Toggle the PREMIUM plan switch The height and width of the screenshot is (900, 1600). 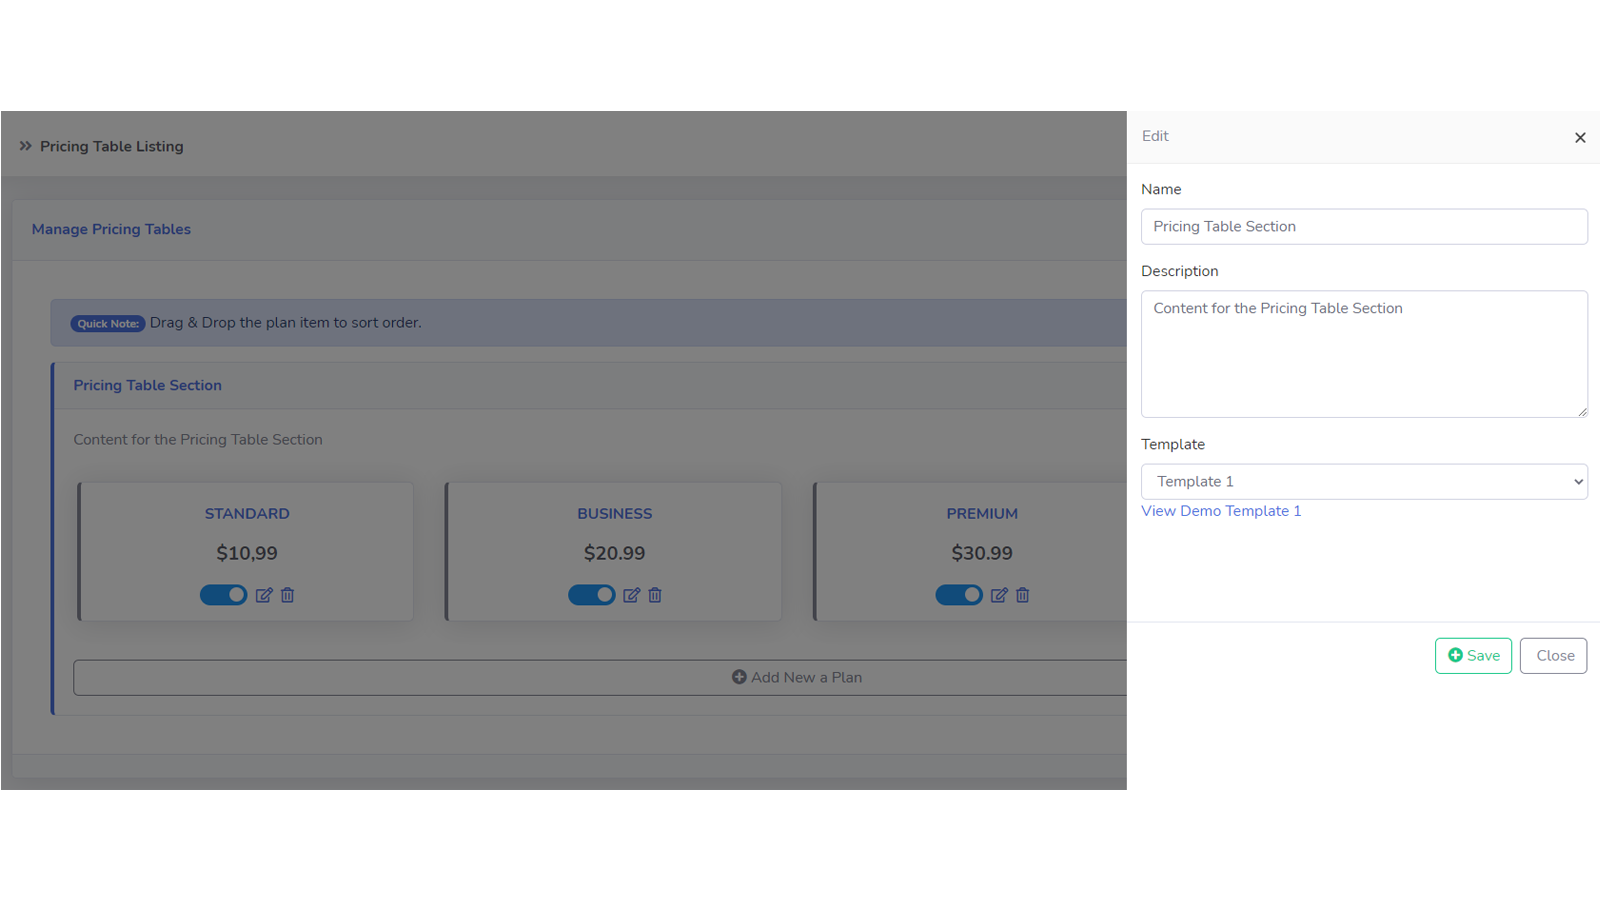(959, 594)
